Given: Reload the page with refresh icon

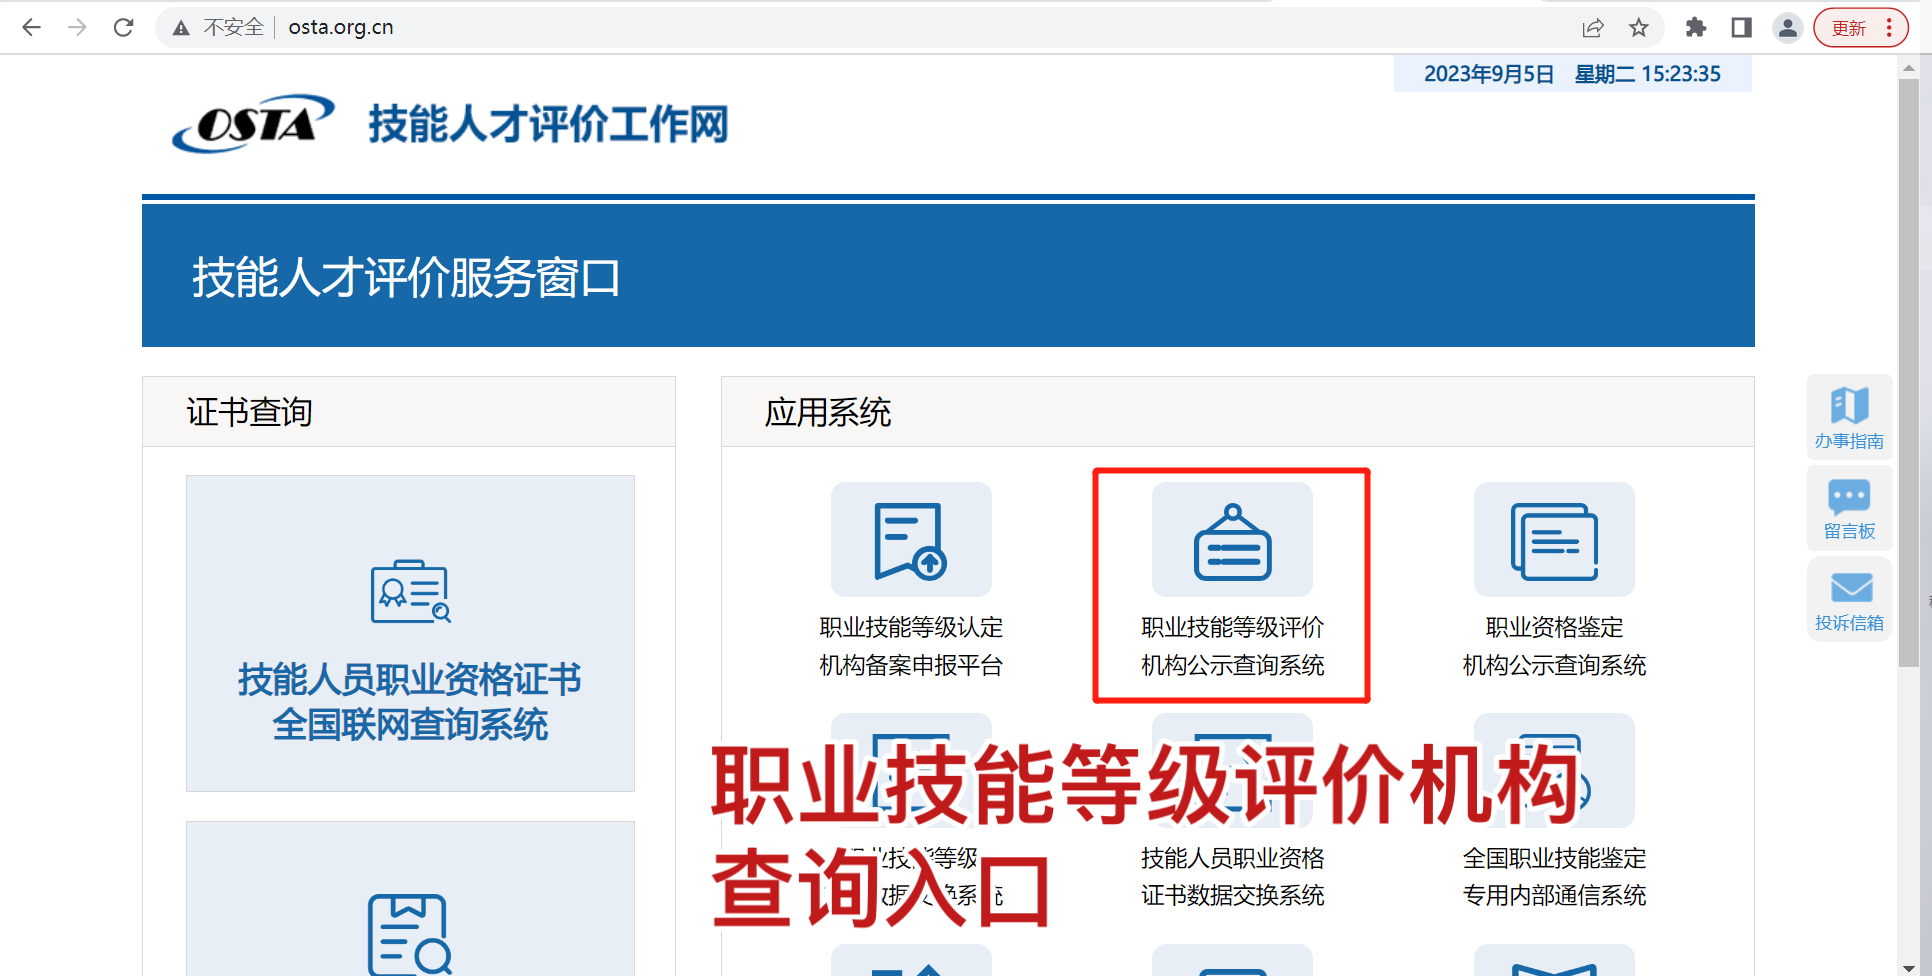Looking at the screenshot, I should tap(123, 27).
